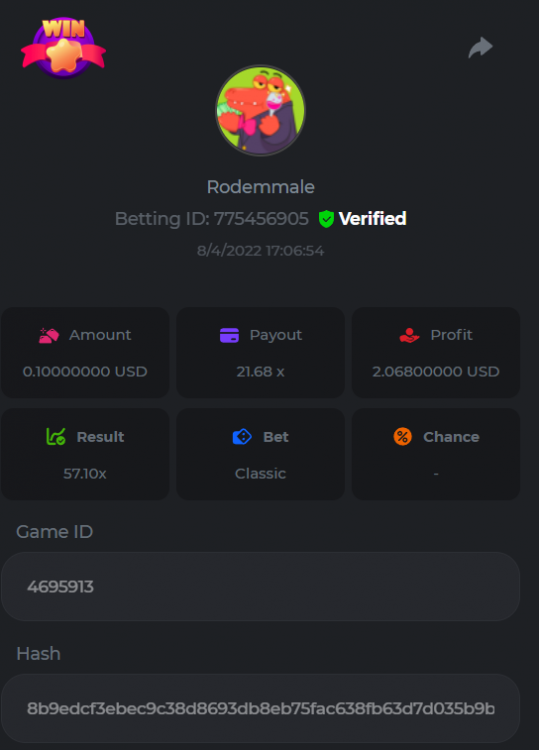Click the red Profit hand icon

pos(409,335)
